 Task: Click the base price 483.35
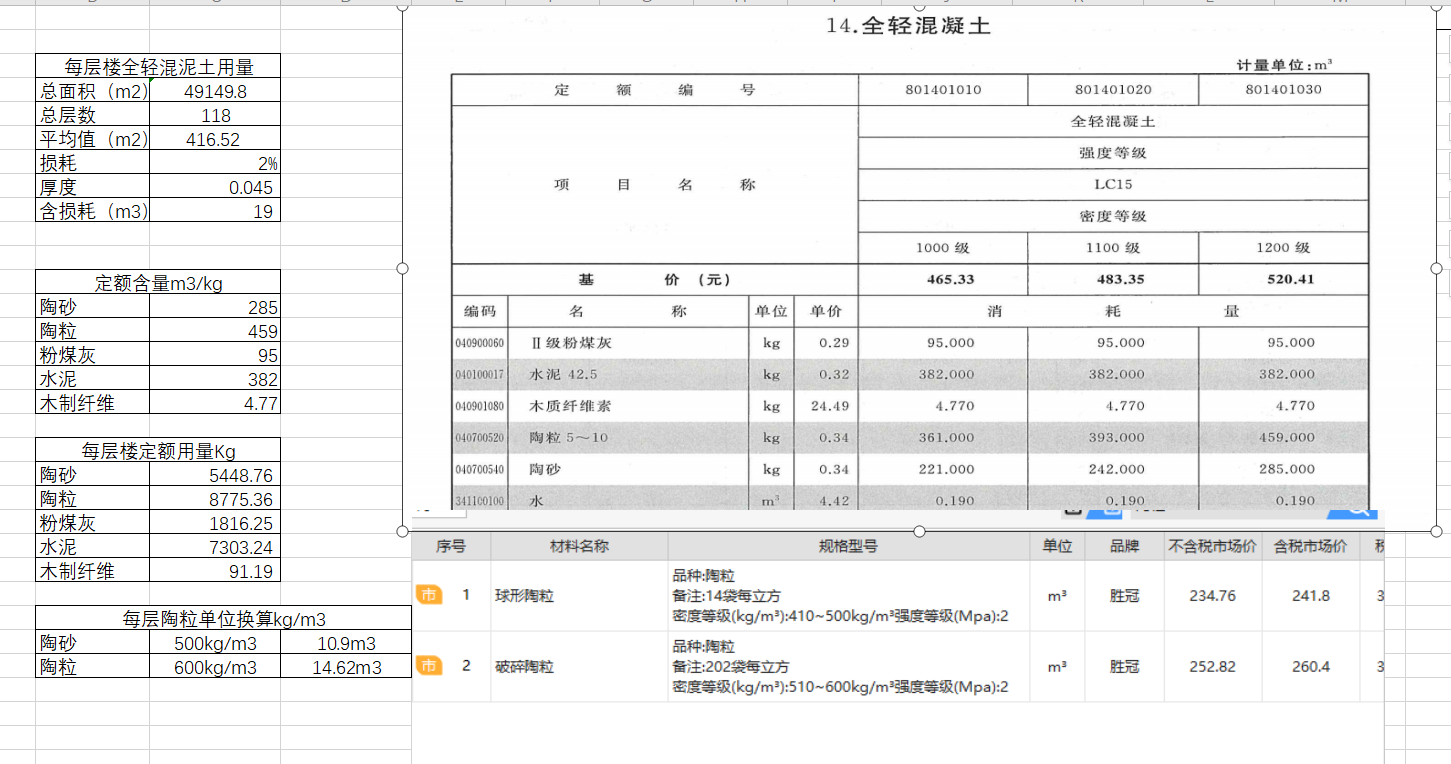(1120, 279)
